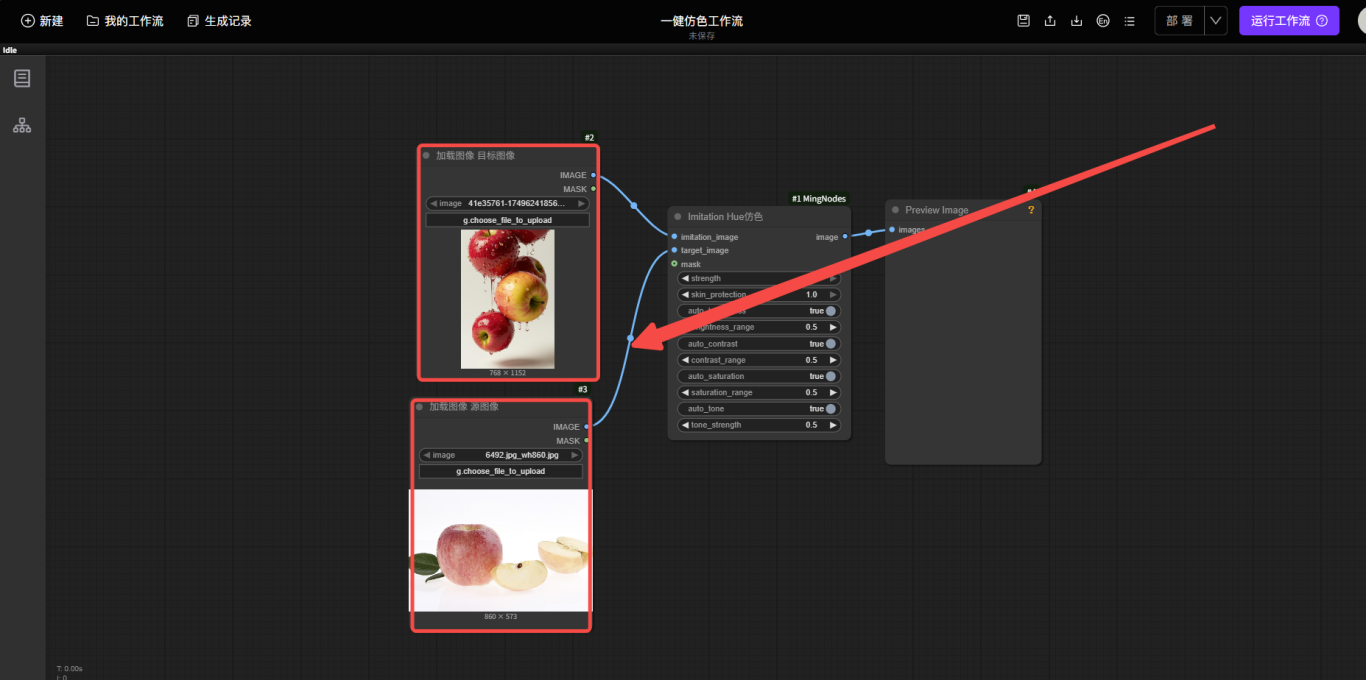1366x680 pixels.
Task: Open the node tree icon in left sidebar
Action: pyautogui.click(x=22, y=125)
